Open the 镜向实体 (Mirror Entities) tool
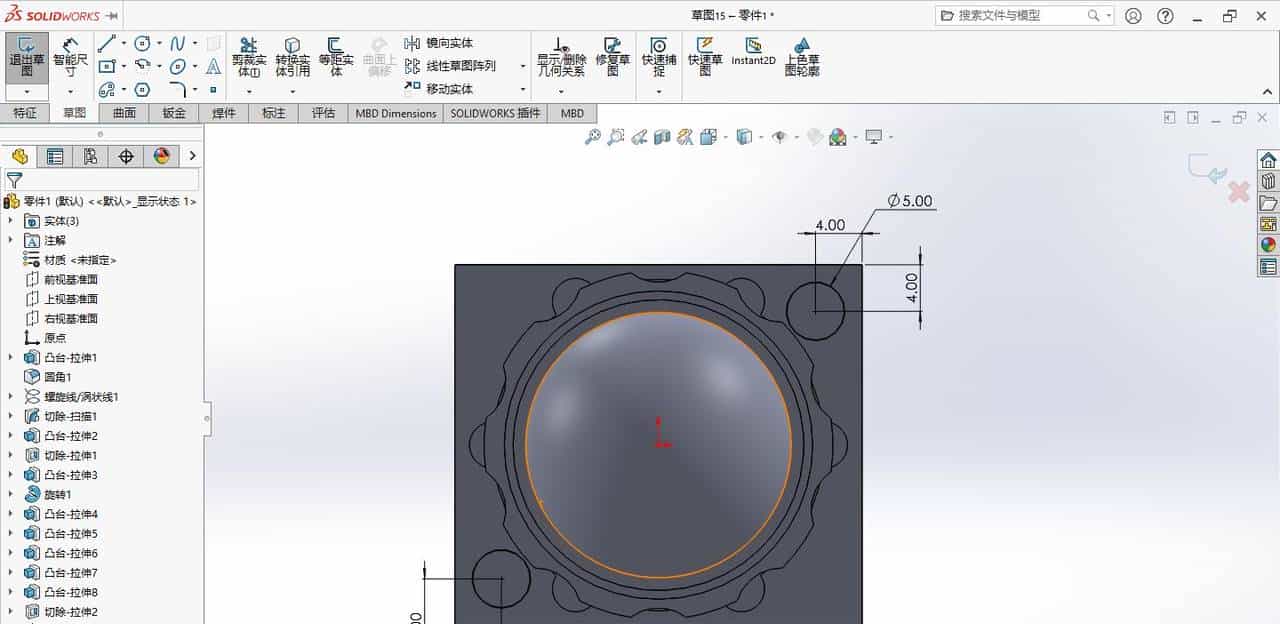This screenshot has width=1280, height=624. [x=443, y=42]
